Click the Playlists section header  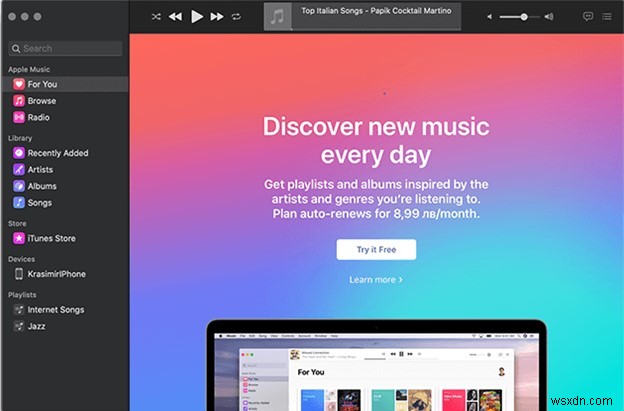[22, 295]
